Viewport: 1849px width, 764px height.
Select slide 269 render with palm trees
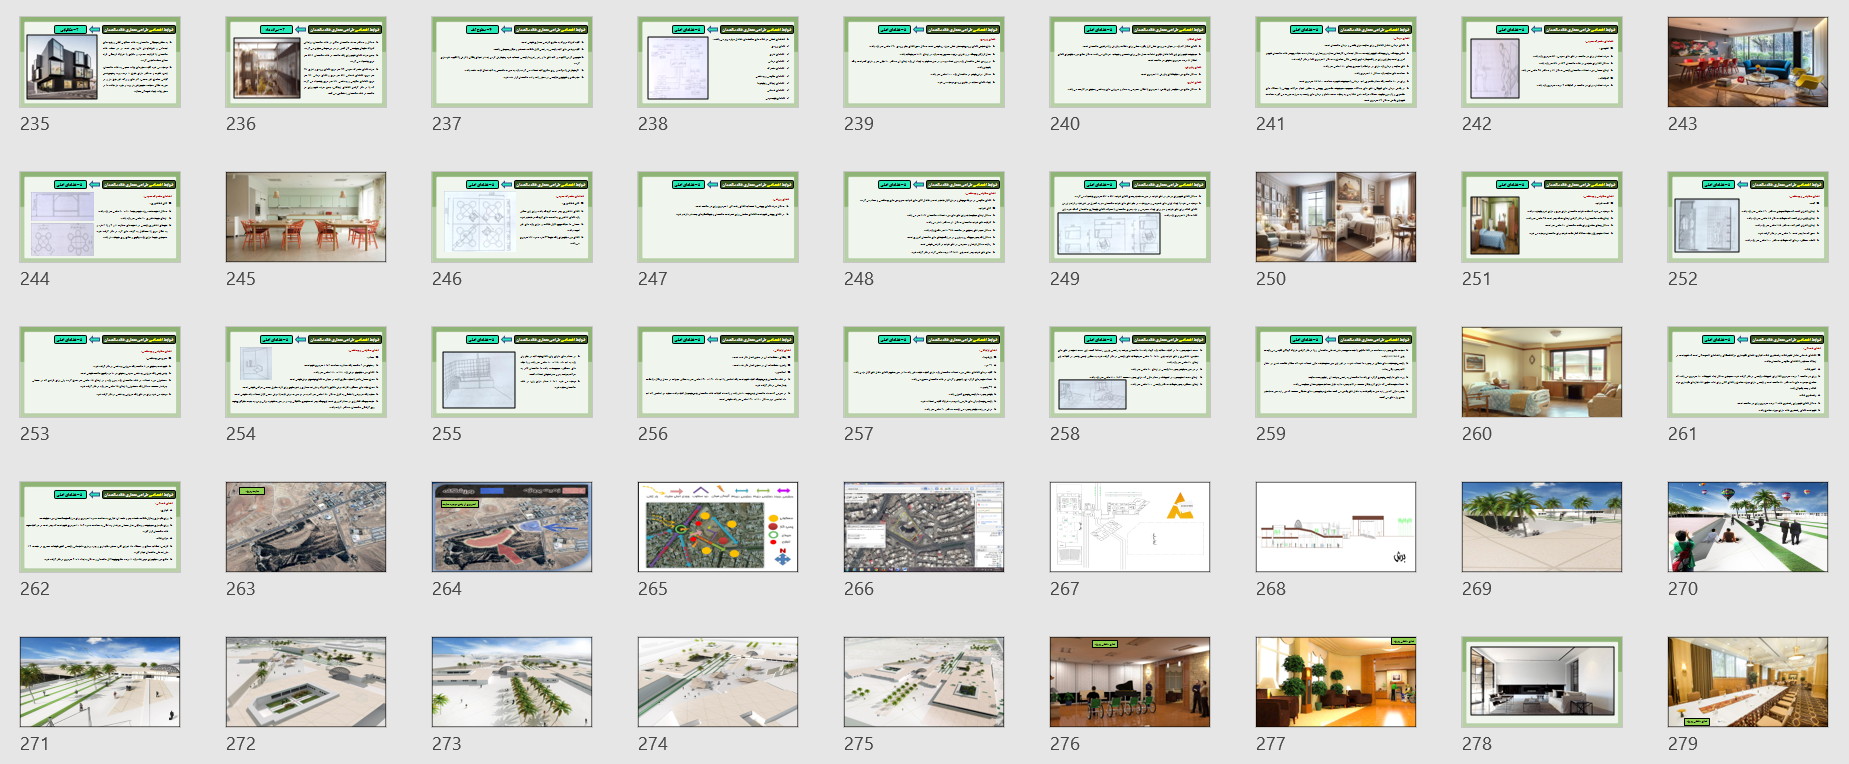[x=1541, y=527]
